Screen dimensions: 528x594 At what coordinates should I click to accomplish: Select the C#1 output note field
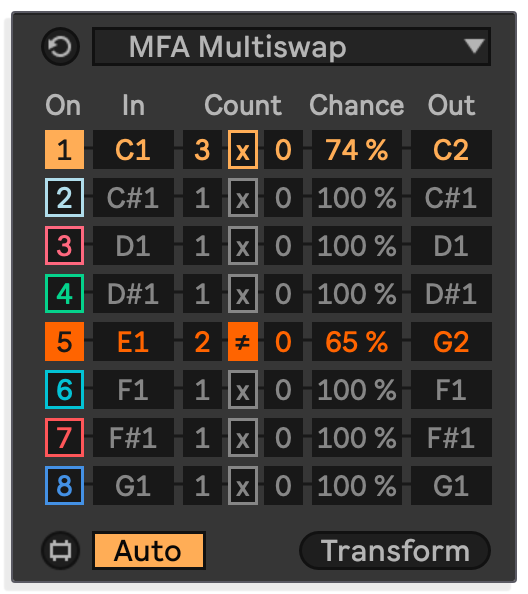pos(451,197)
